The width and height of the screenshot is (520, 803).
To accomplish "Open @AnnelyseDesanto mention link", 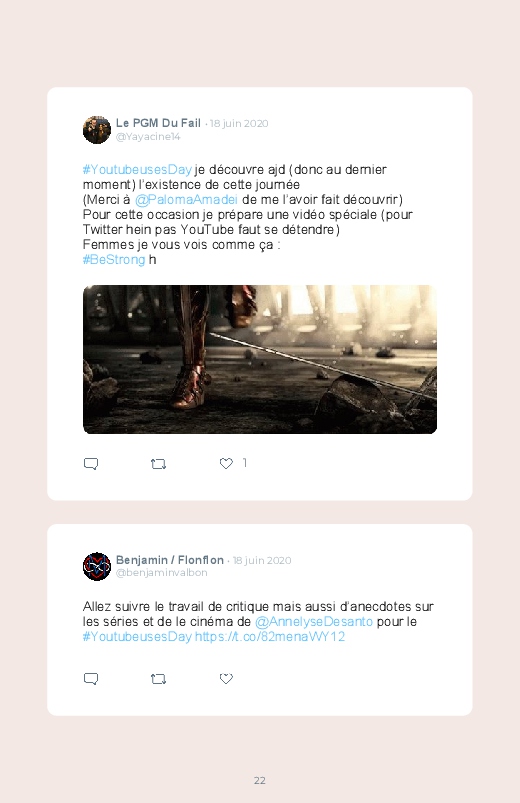I will point(314,622).
